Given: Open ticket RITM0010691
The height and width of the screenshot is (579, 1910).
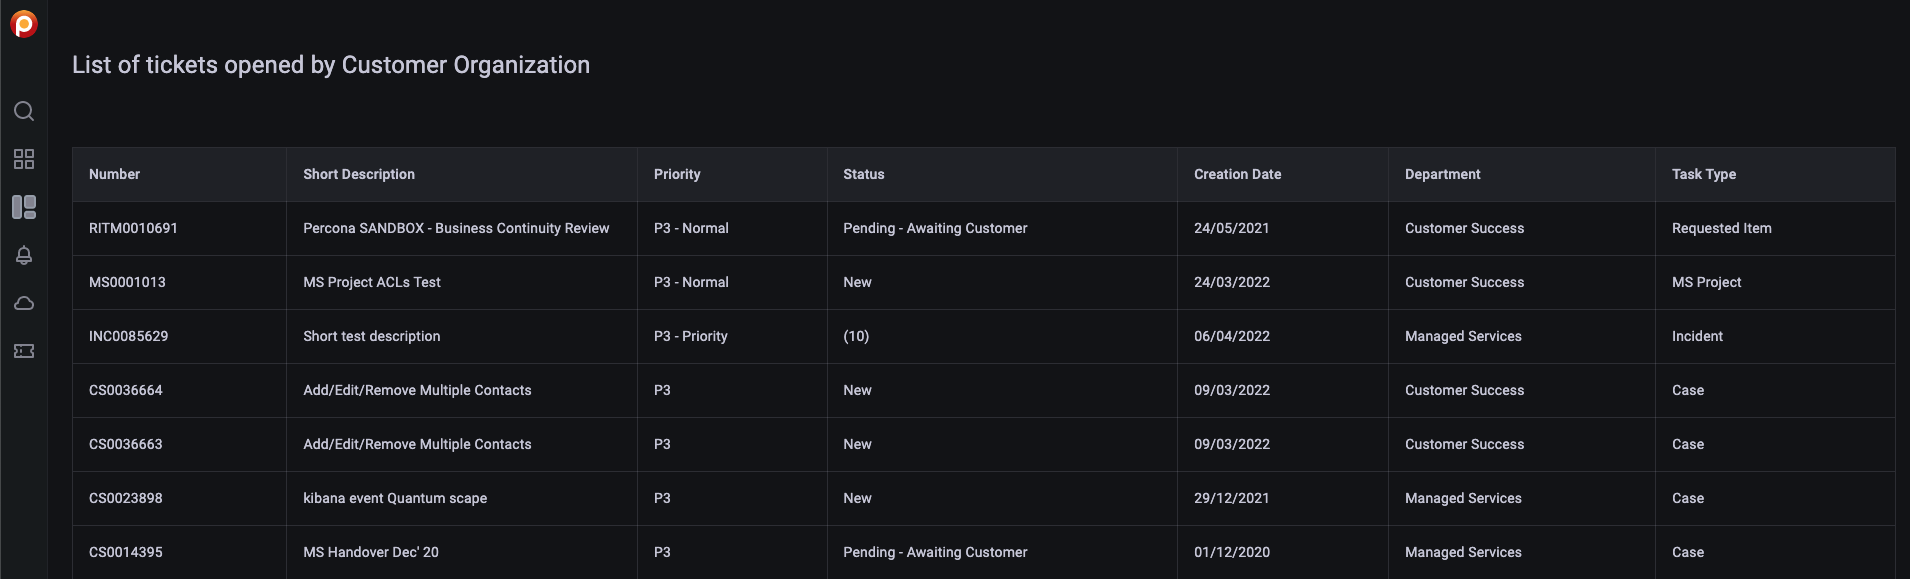Looking at the screenshot, I should 133,228.
